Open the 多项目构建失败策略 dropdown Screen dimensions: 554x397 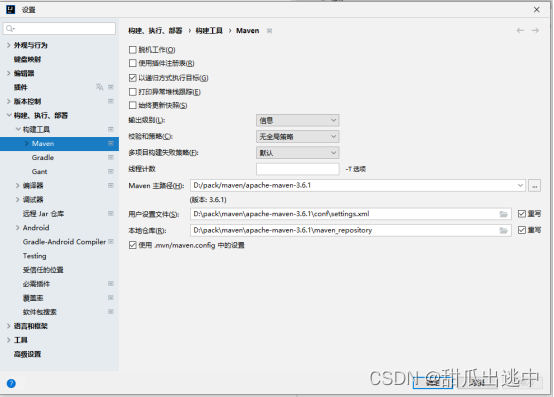[x=297, y=153]
